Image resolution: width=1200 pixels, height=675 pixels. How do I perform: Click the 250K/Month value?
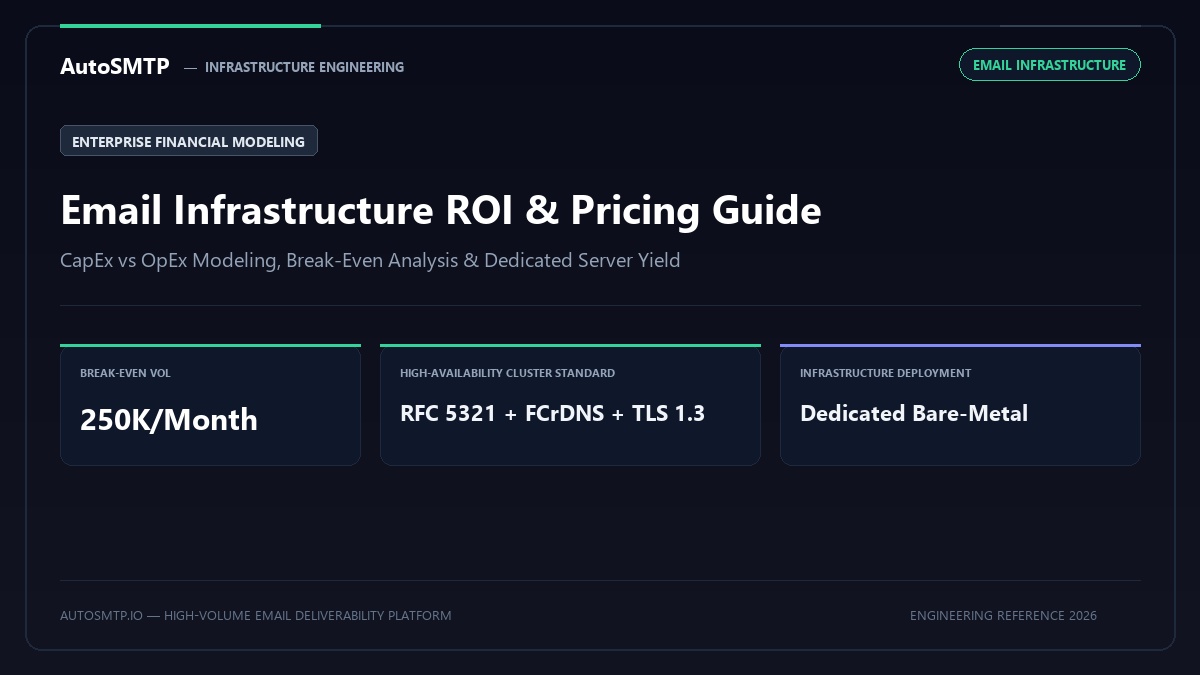point(169,419)
